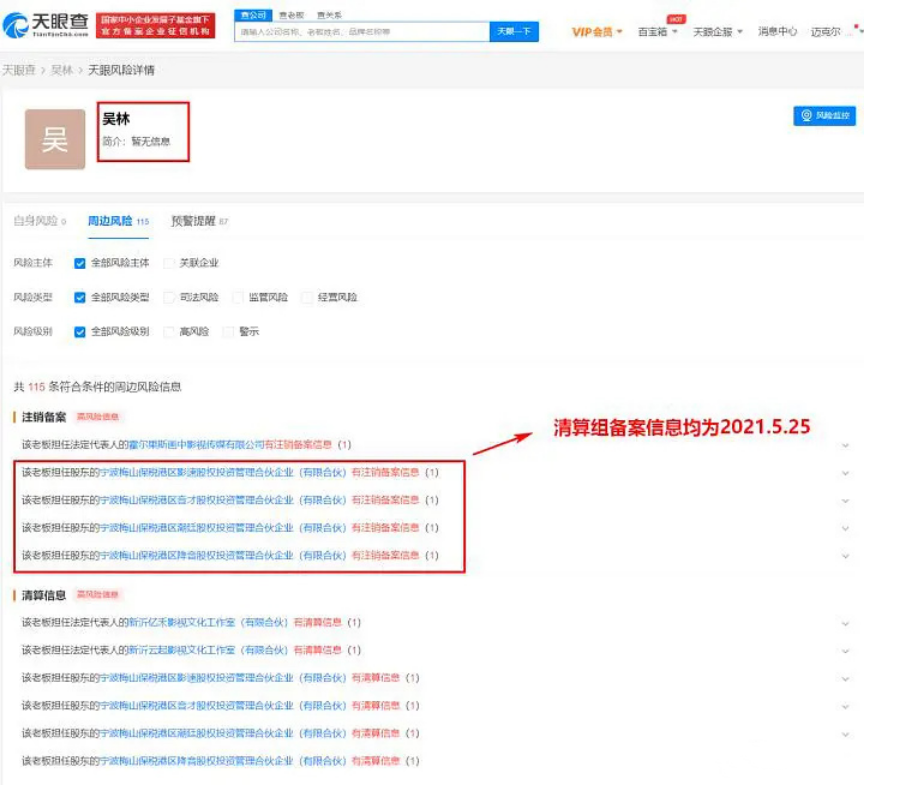
Task: Open 新沂亿禾影视文化工作室 company link
Action: point(208,623)
